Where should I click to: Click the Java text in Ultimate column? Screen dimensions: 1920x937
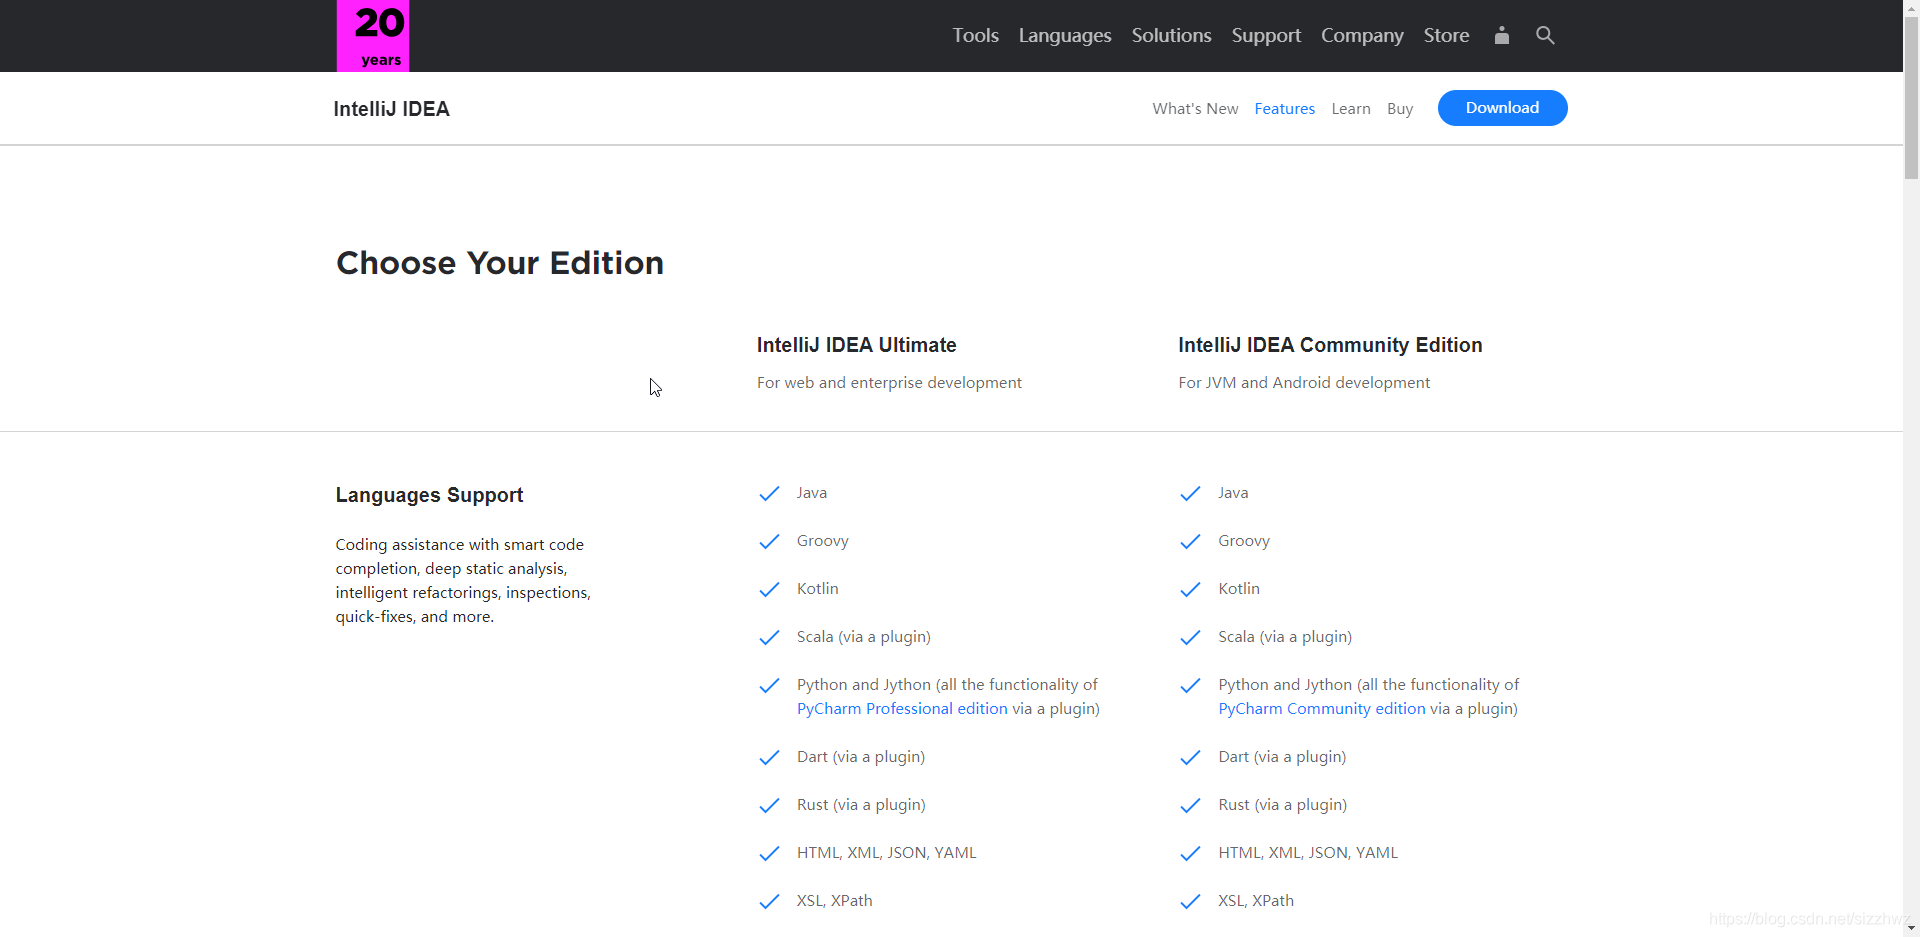tap(812, 493)
